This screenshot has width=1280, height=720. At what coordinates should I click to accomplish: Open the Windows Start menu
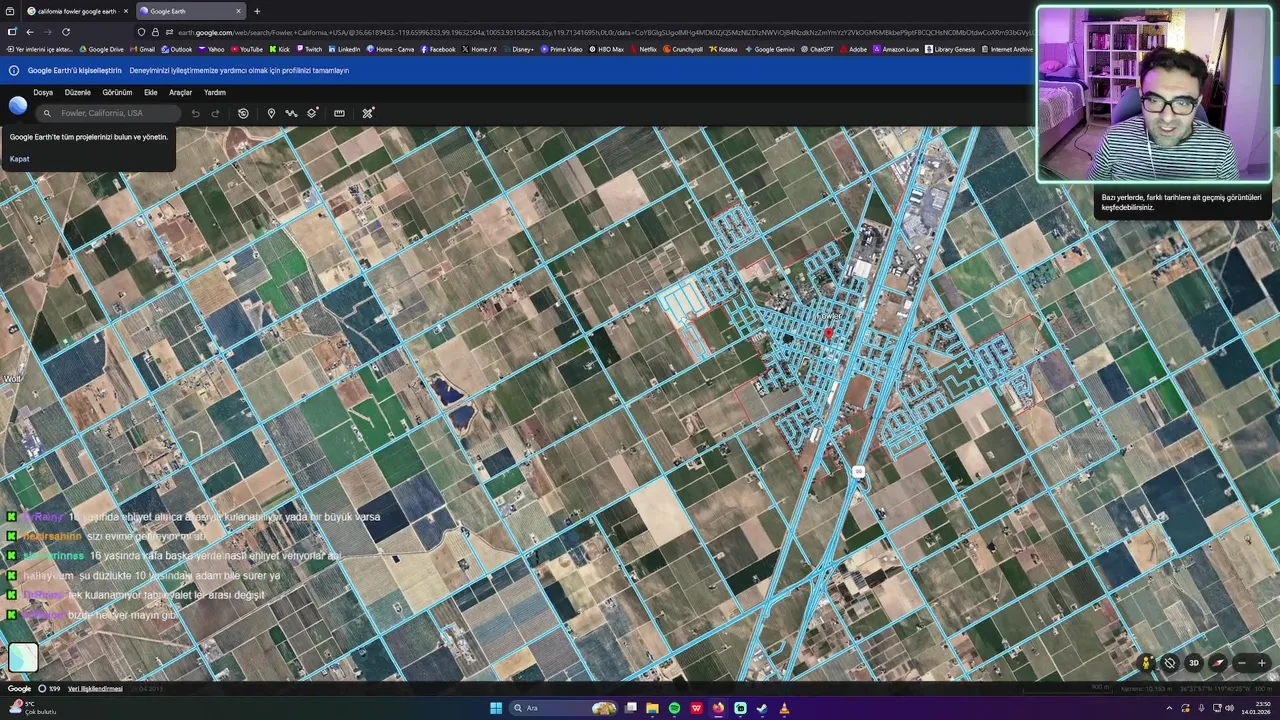496,708
